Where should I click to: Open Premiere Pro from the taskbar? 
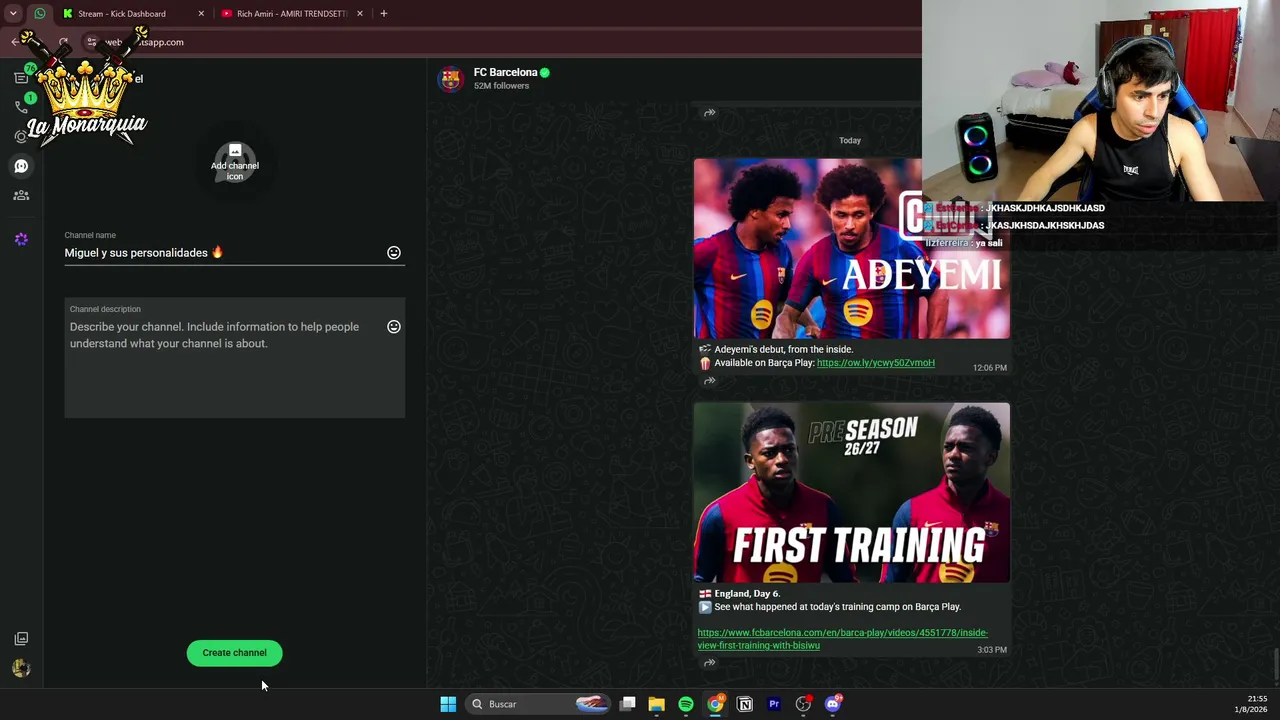pos(774,704)
